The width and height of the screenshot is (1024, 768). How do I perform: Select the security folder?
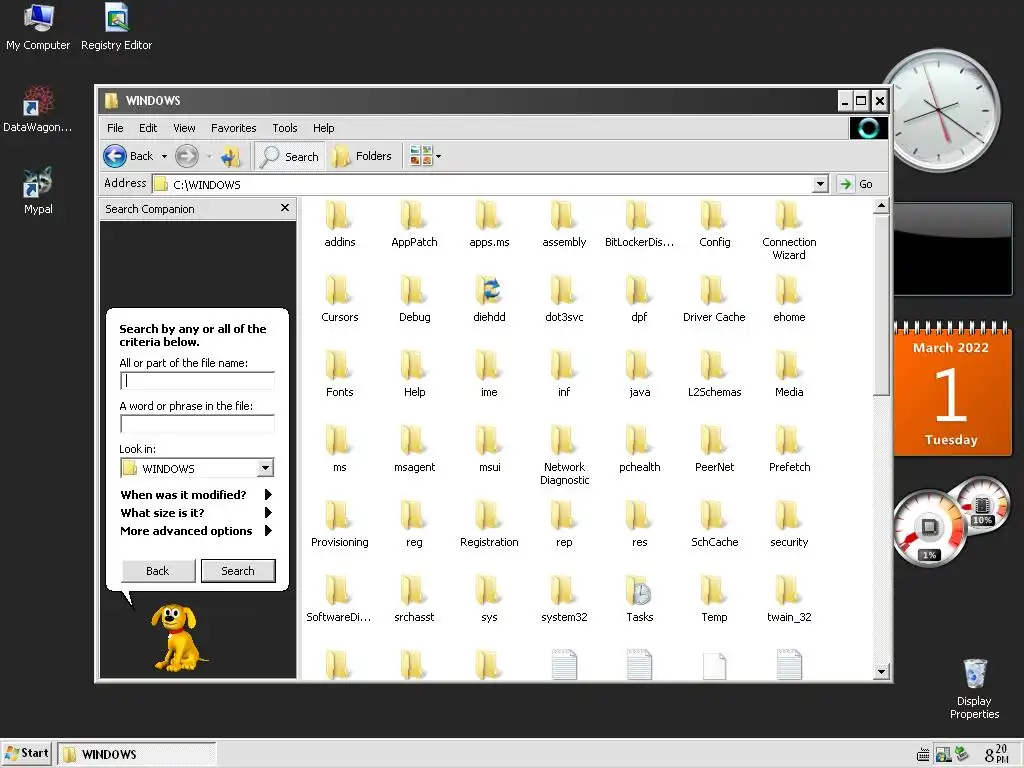click(789, 524)
